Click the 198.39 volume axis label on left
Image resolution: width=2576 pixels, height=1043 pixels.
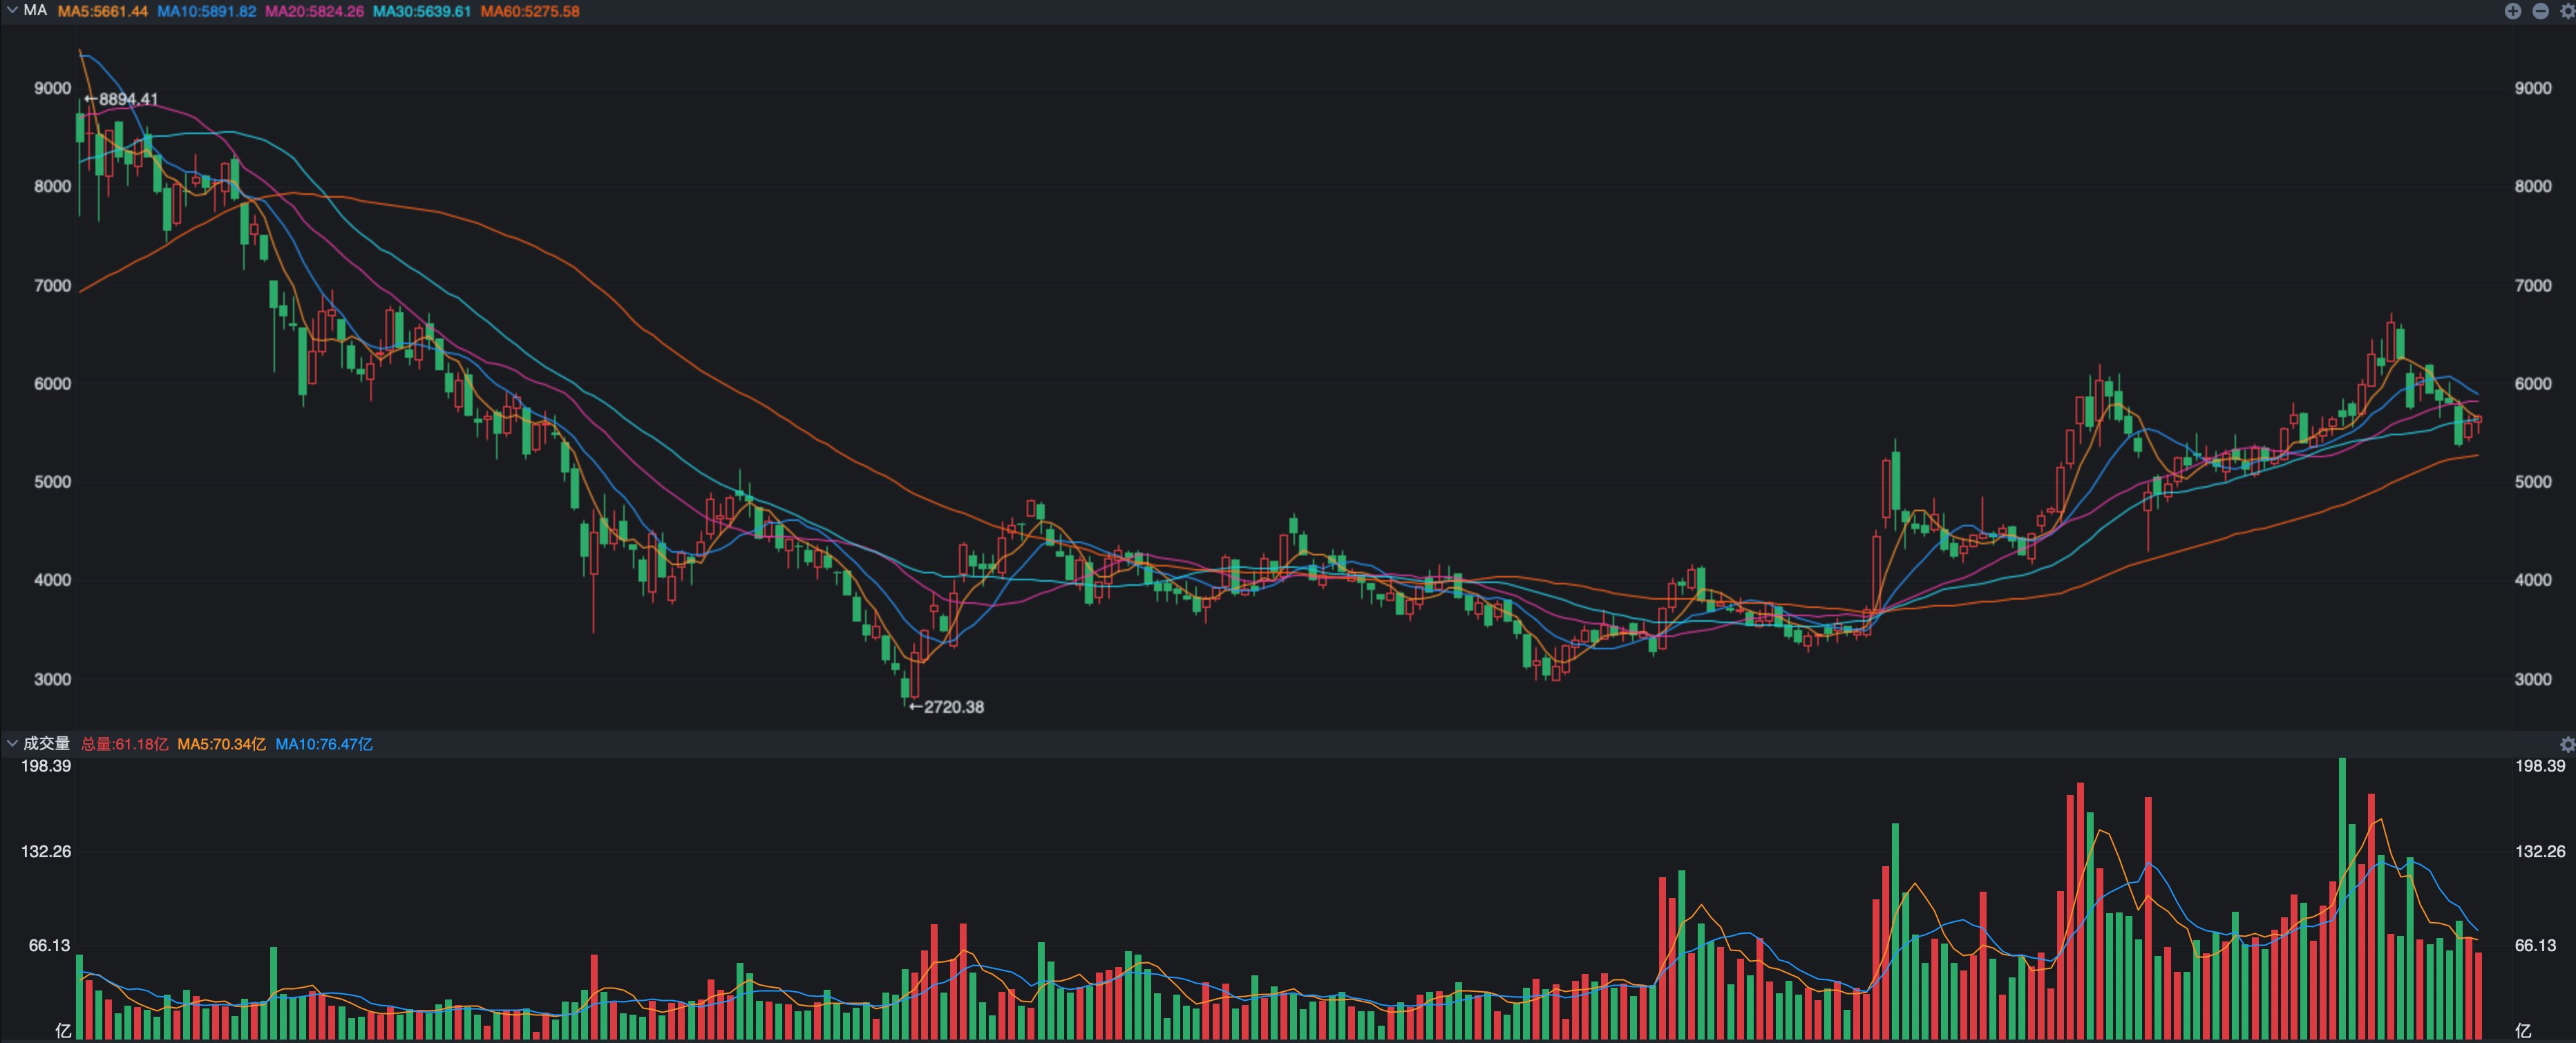(x=46, y=766)
